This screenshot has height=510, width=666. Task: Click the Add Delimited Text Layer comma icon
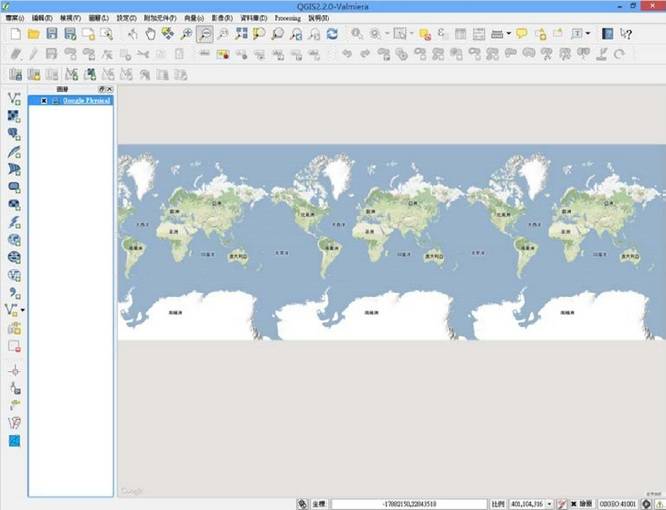click(14, 293)
